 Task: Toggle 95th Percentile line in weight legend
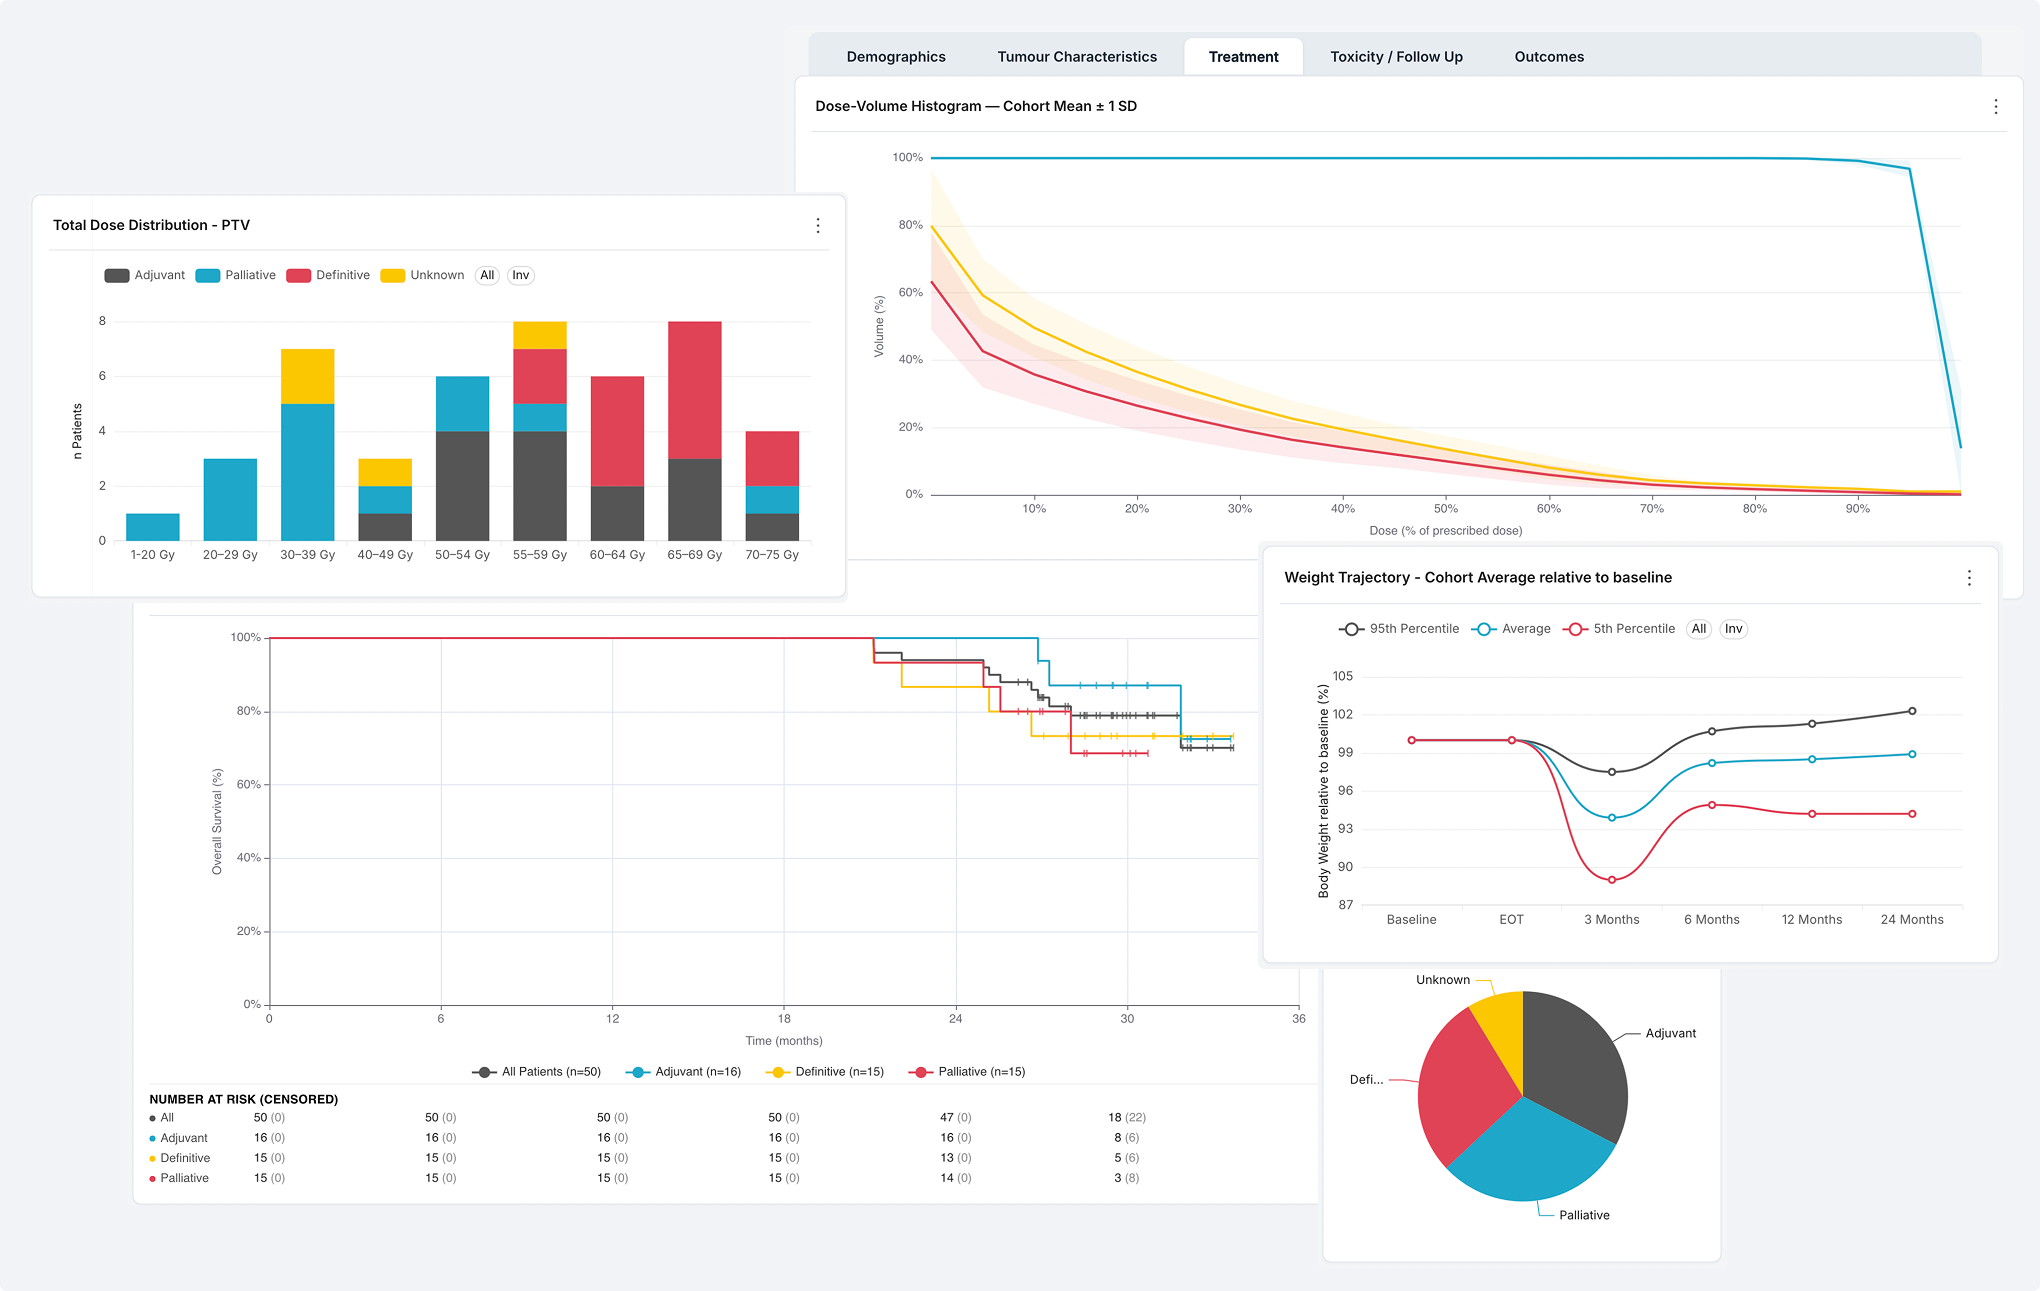1399,629
